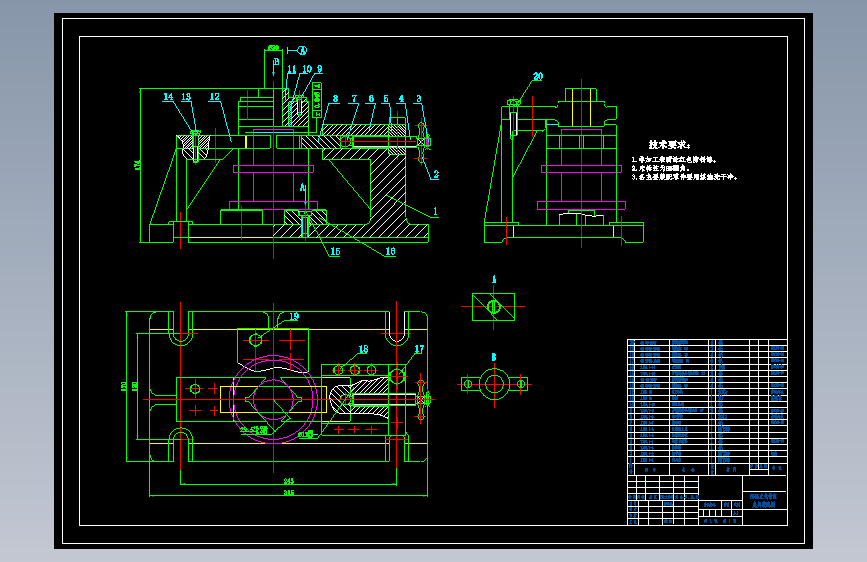
Task: Click the 技术要求 heading text
Action: (670, 145)
